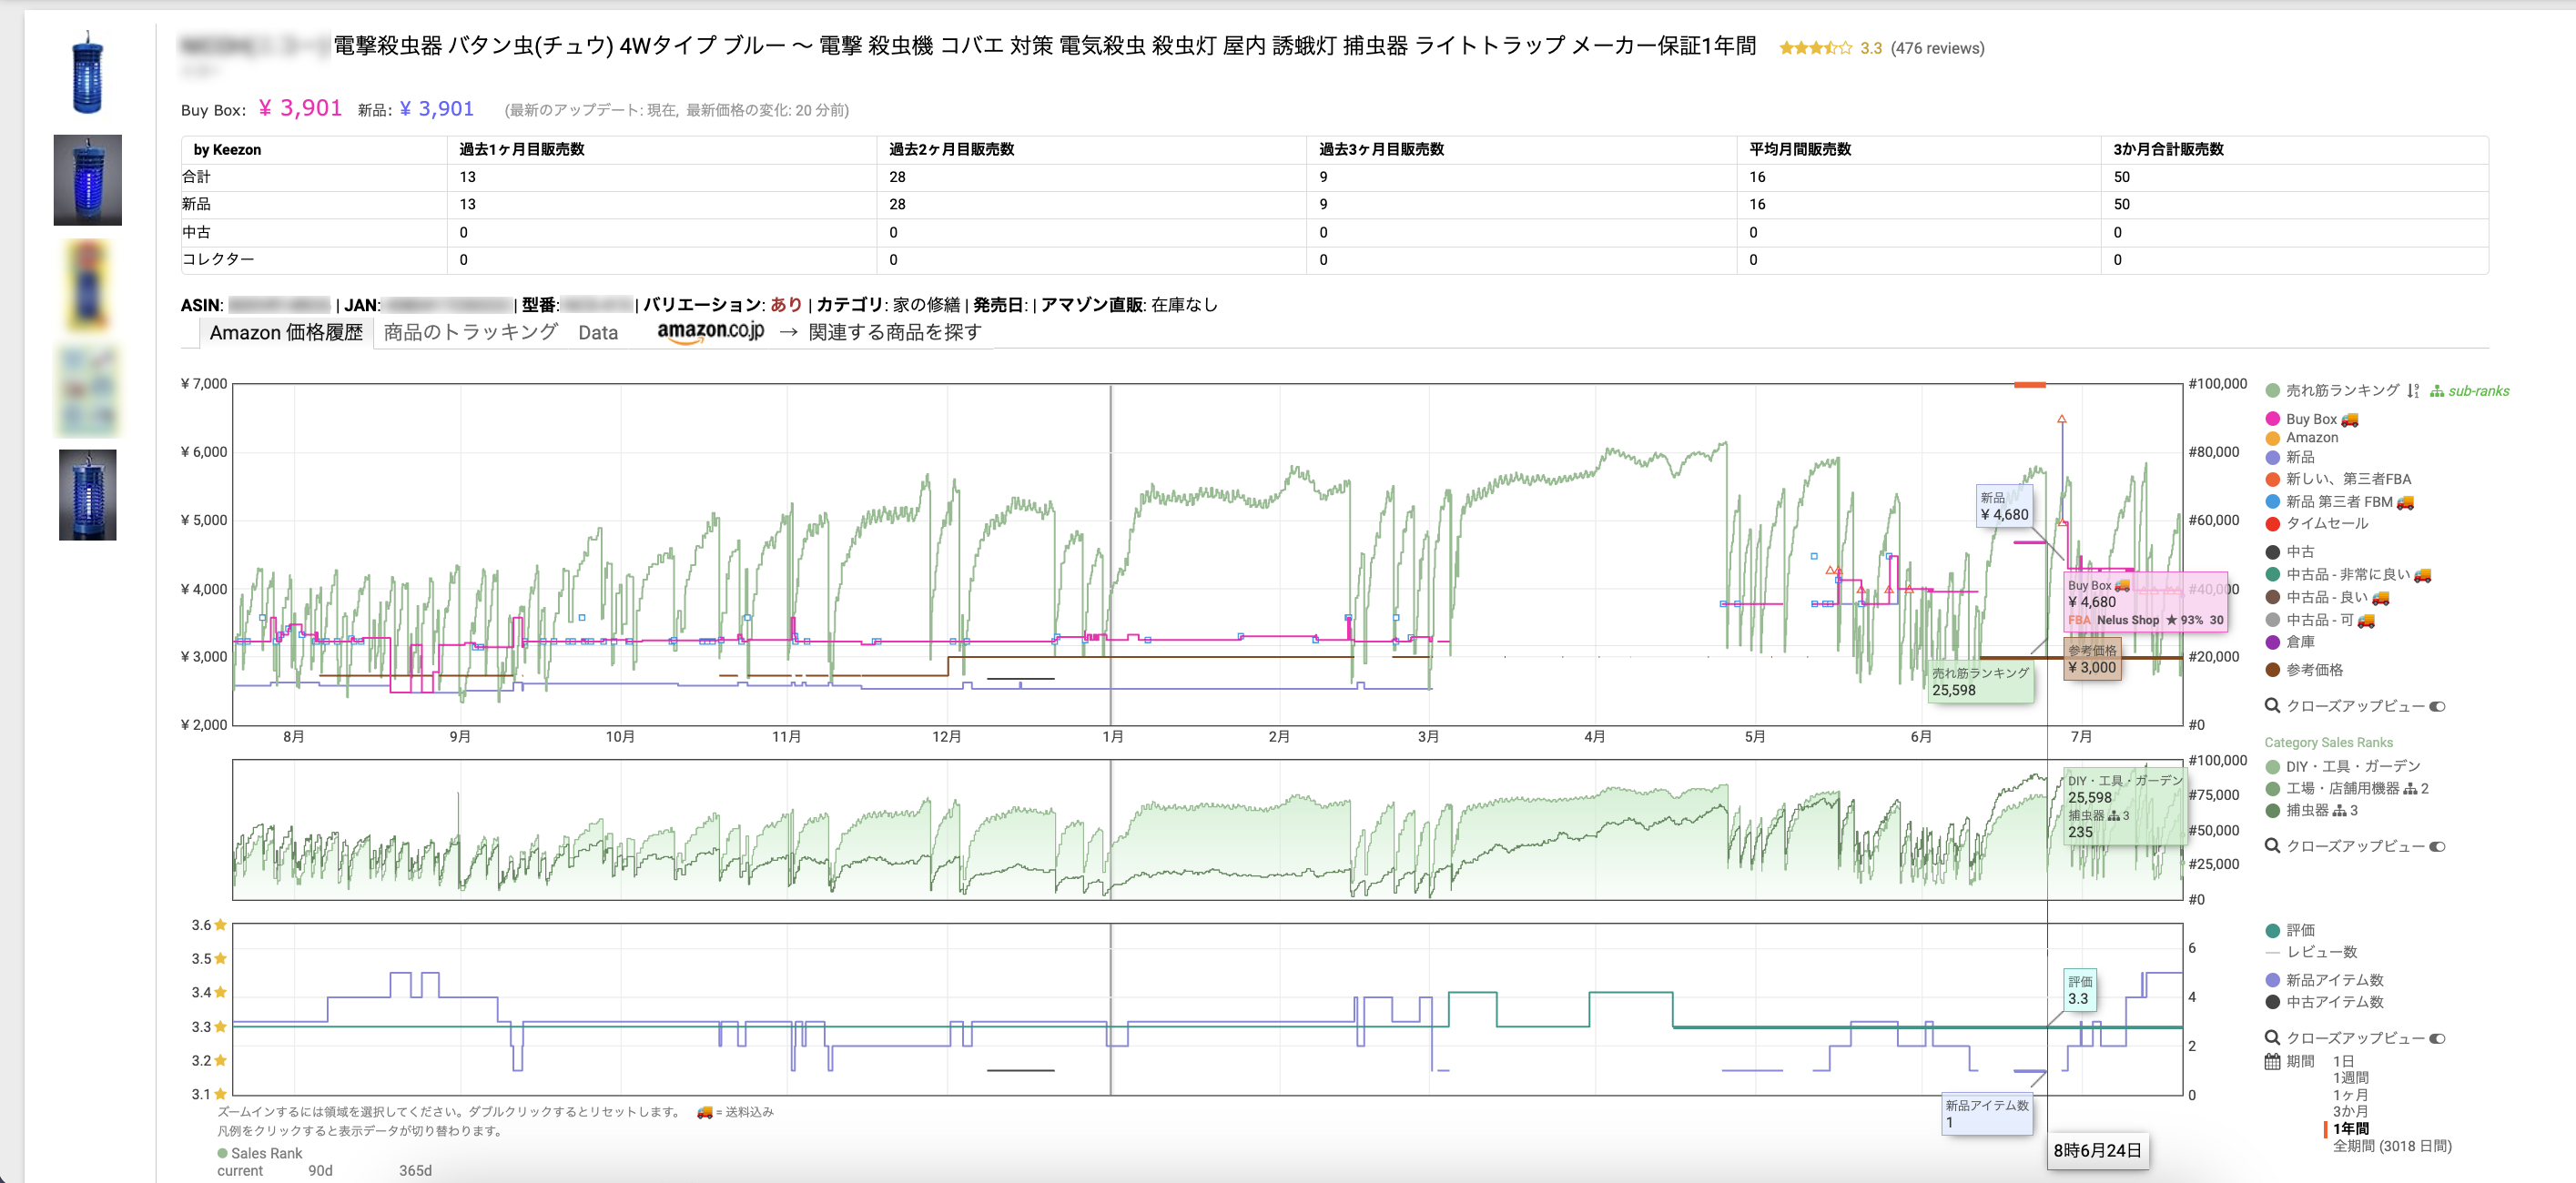Image resolution: width=2576 pixels, height=1183 pixels.
Task: Open the Data tab
Action: click(597, 333)
